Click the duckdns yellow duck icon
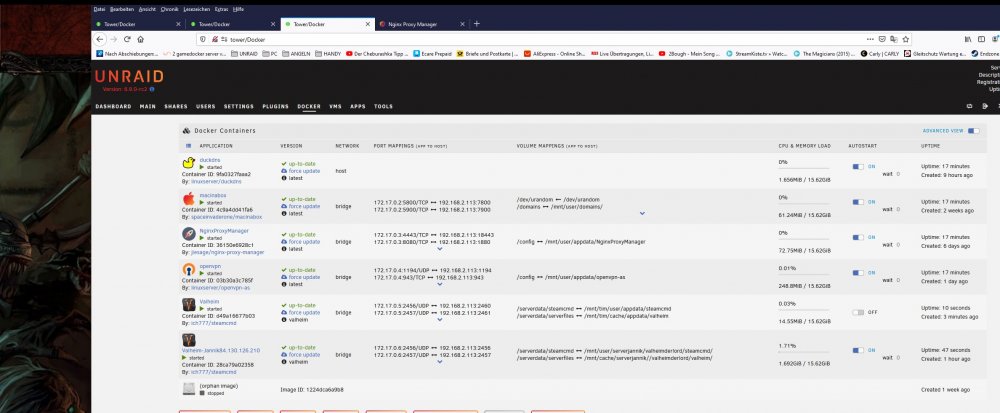 tap(188, 163)
